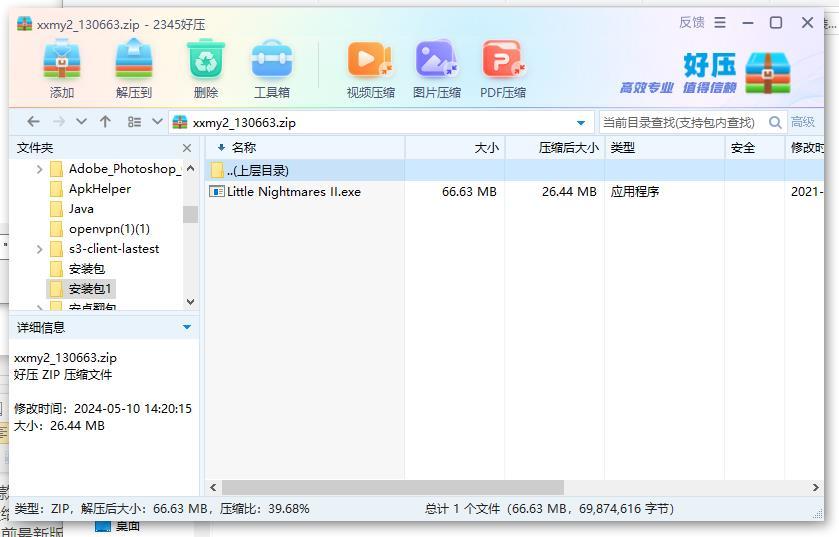This screenshot has height=537, width=839.
Task: Click horizontal scrollbar right arrow
Action: (x=815, y=487)
